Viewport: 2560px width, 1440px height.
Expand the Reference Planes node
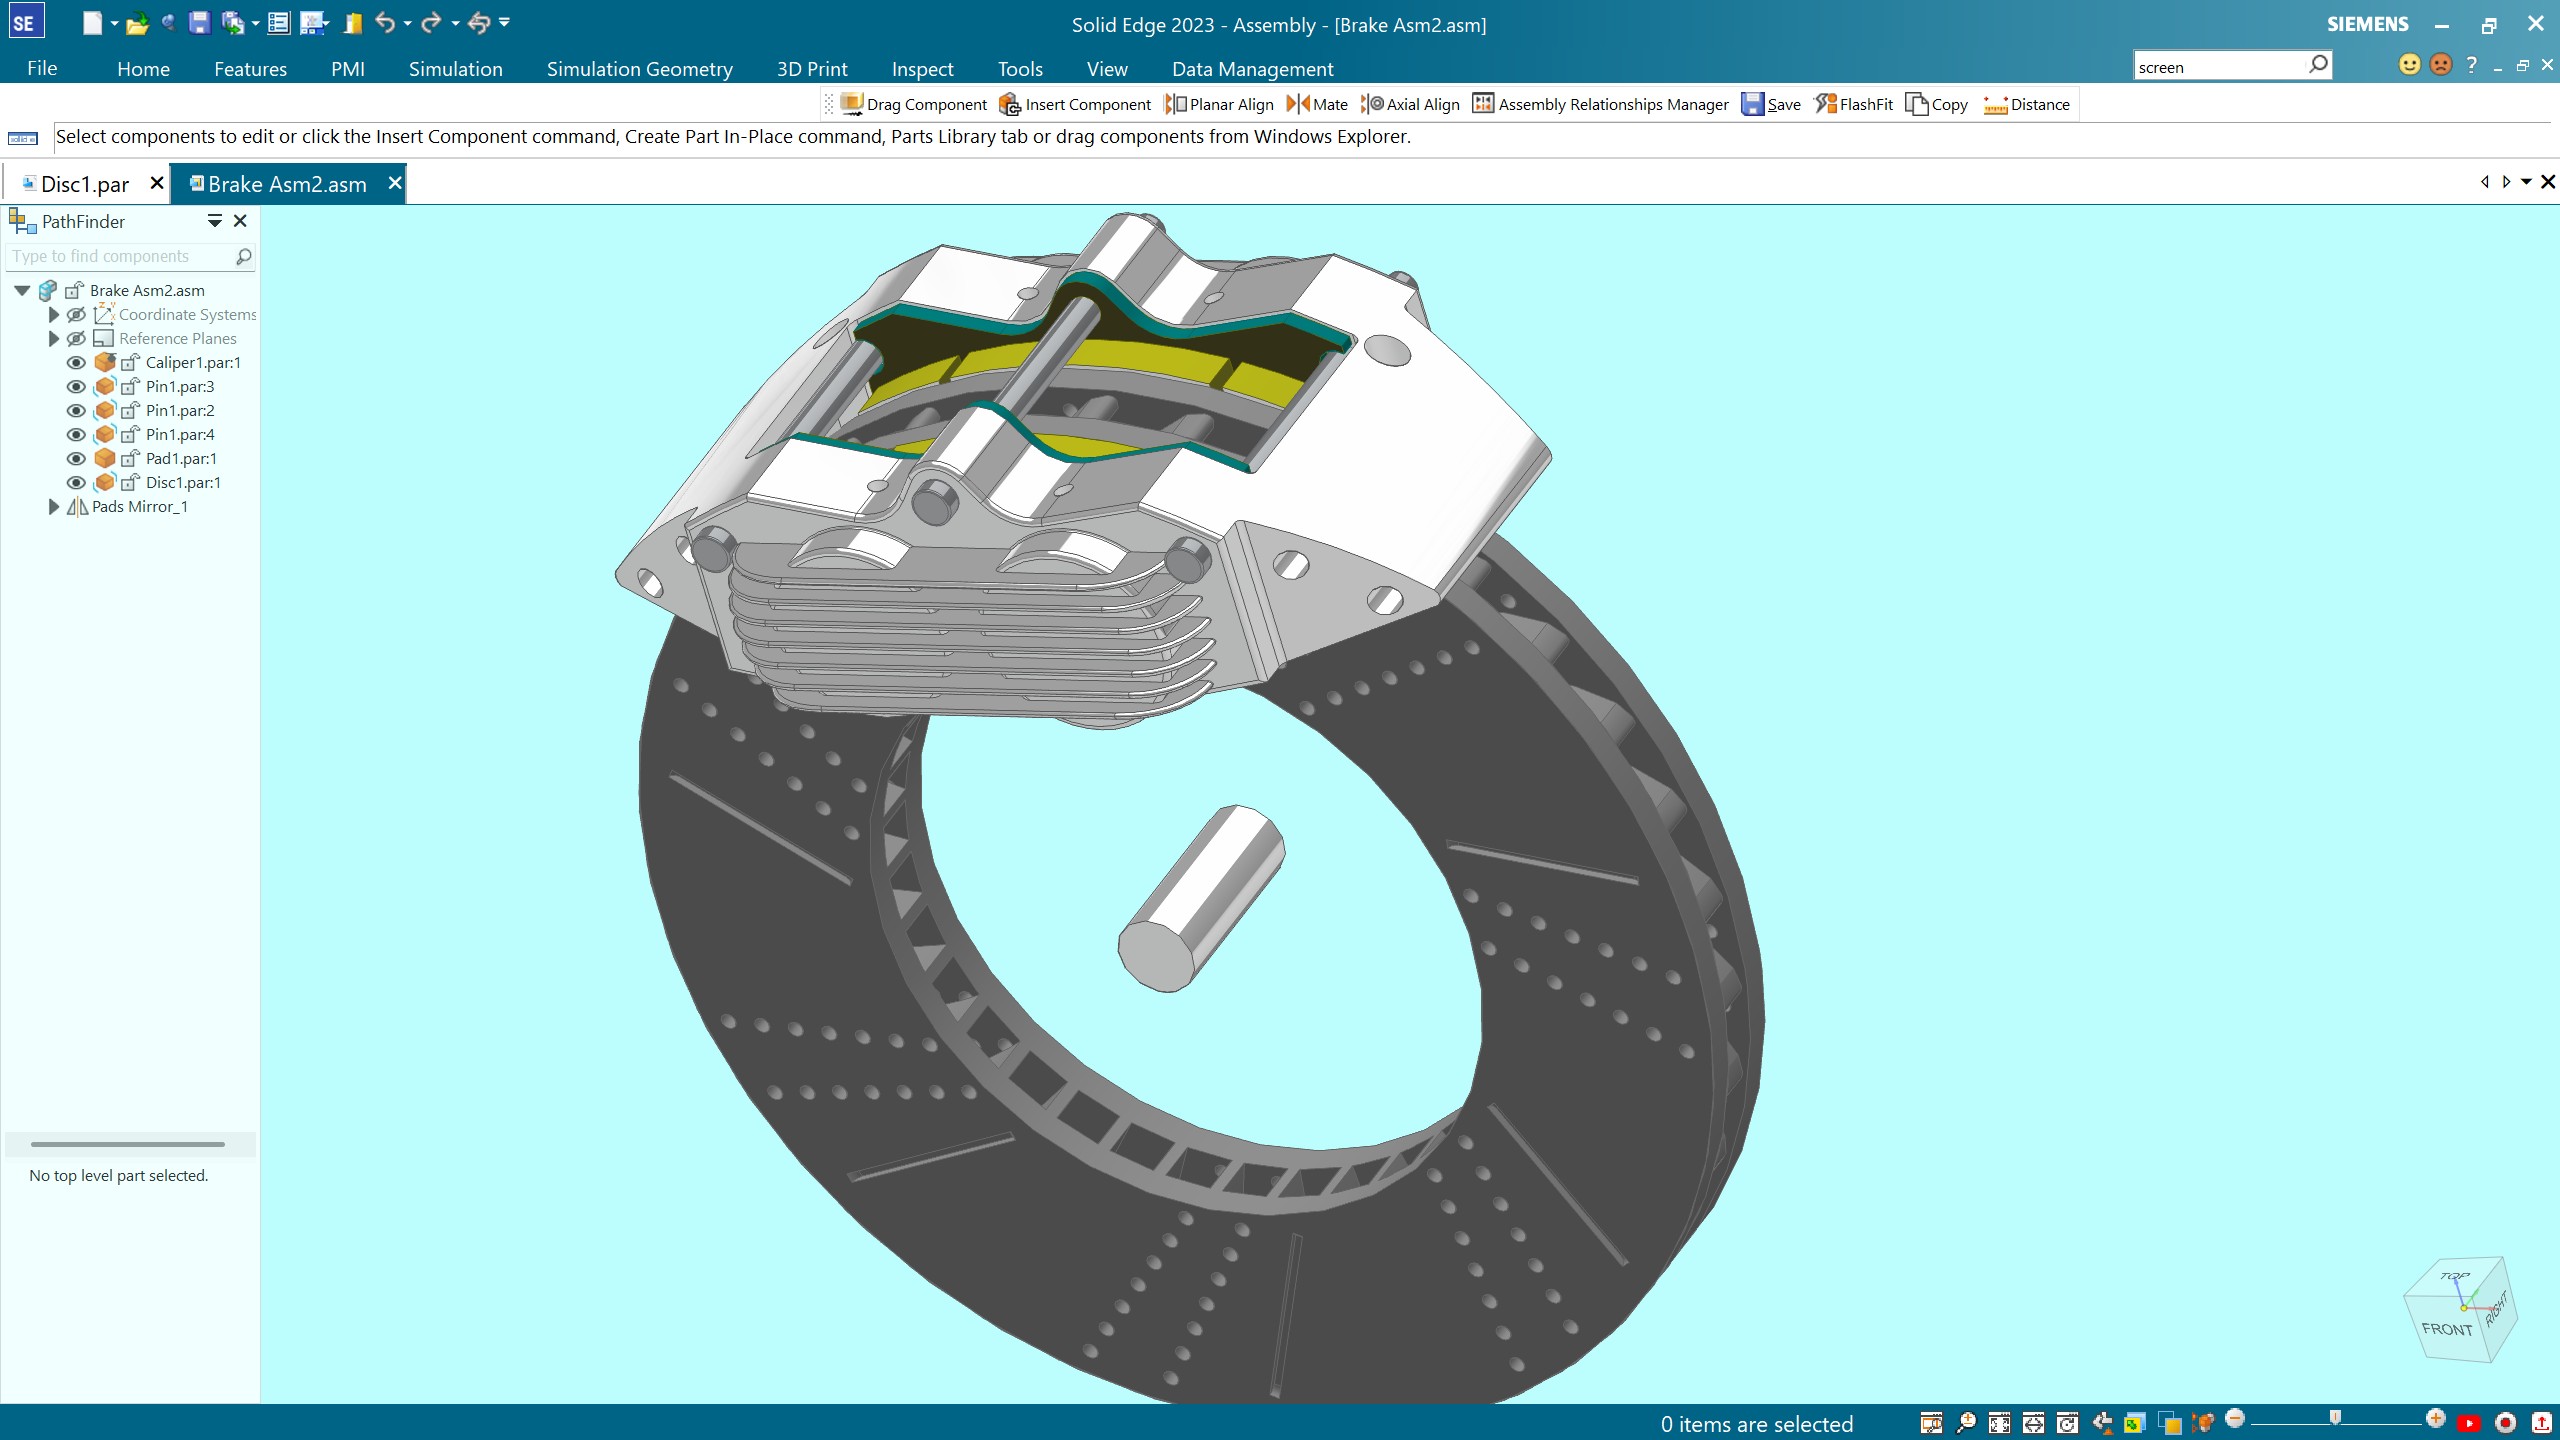pos(54,338)
